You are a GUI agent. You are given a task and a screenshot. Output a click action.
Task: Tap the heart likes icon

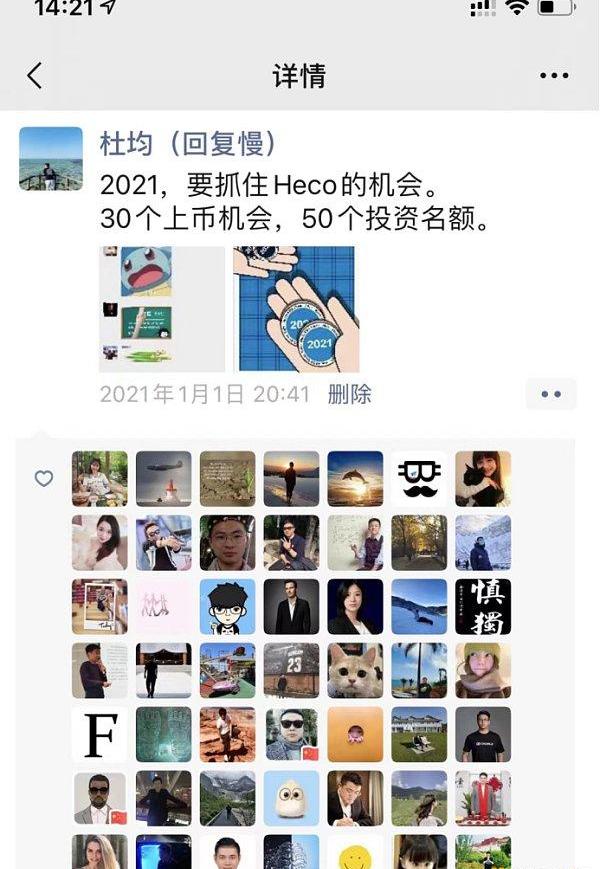(44, 478)
